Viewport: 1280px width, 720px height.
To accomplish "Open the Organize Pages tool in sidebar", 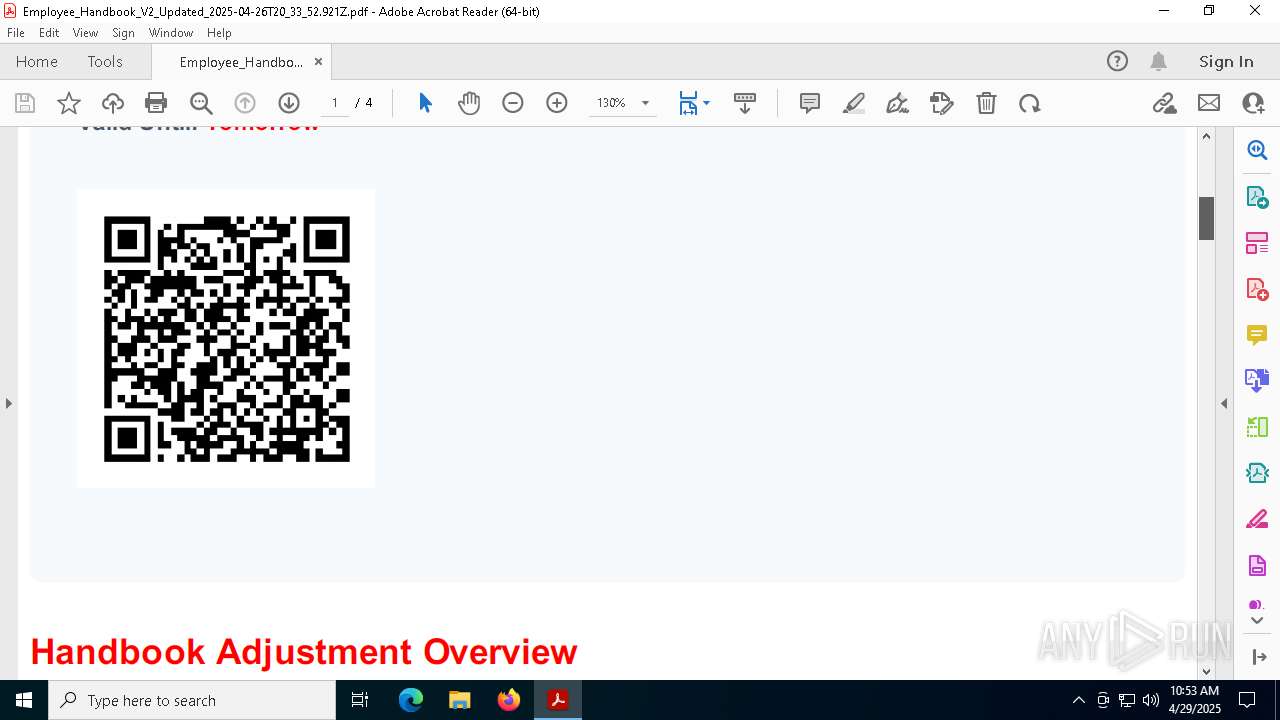I will point(1257,243).
